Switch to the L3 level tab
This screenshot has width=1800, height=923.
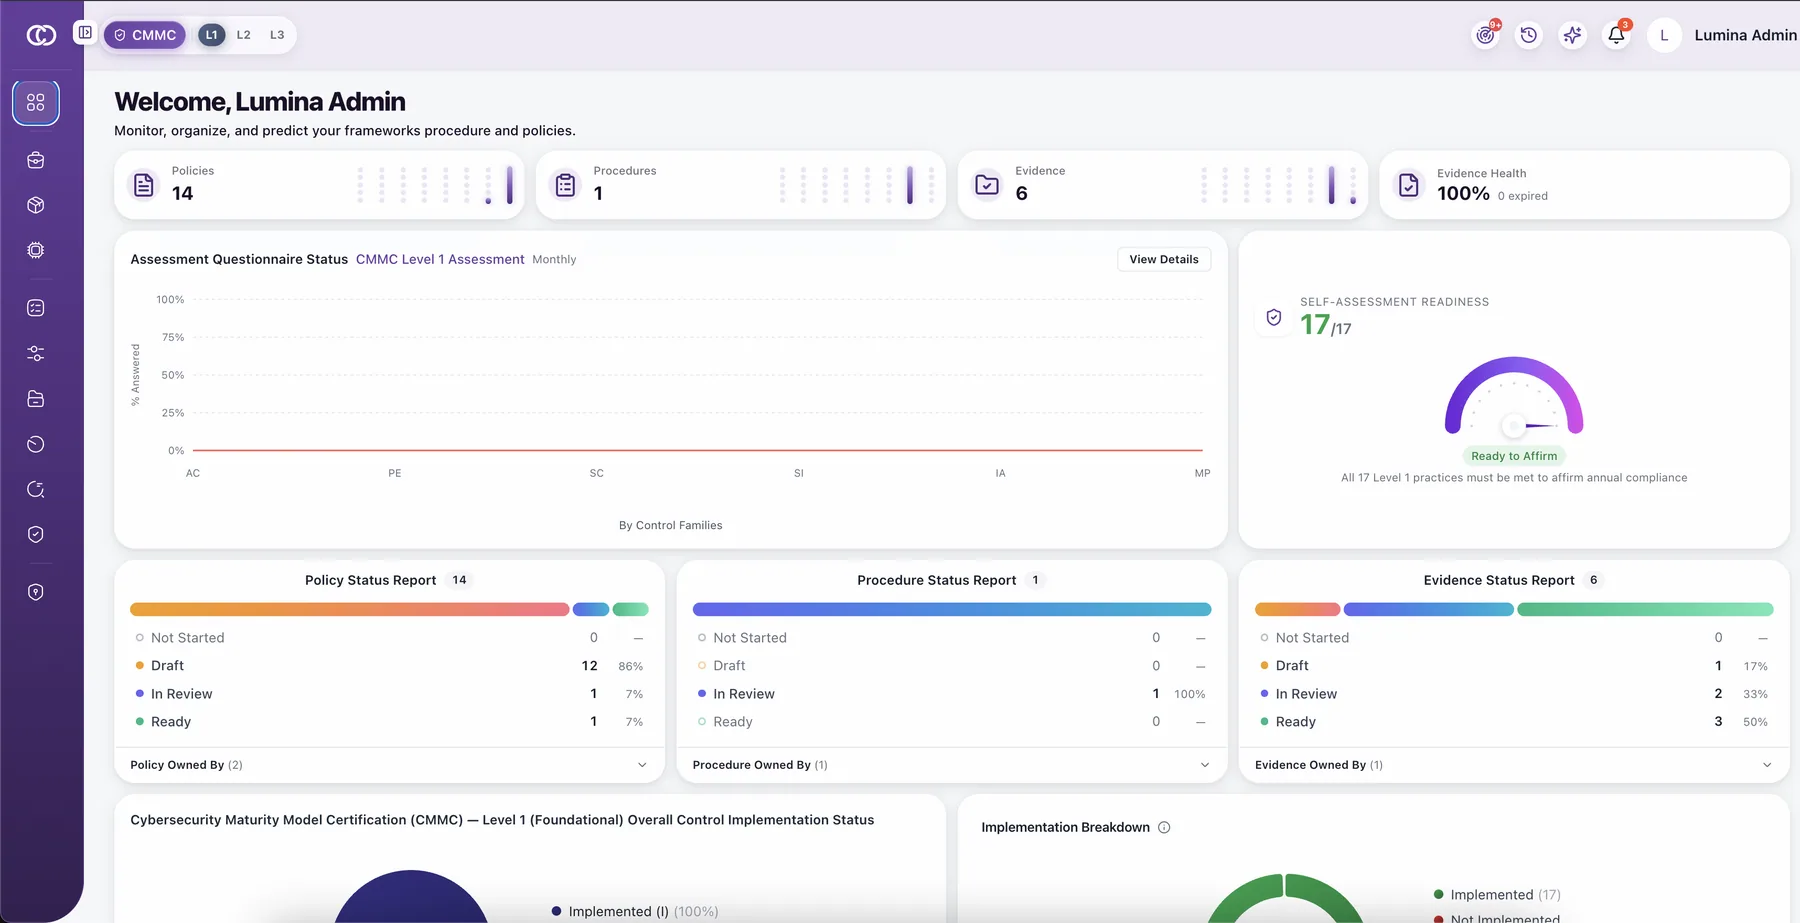click(277, 35)
